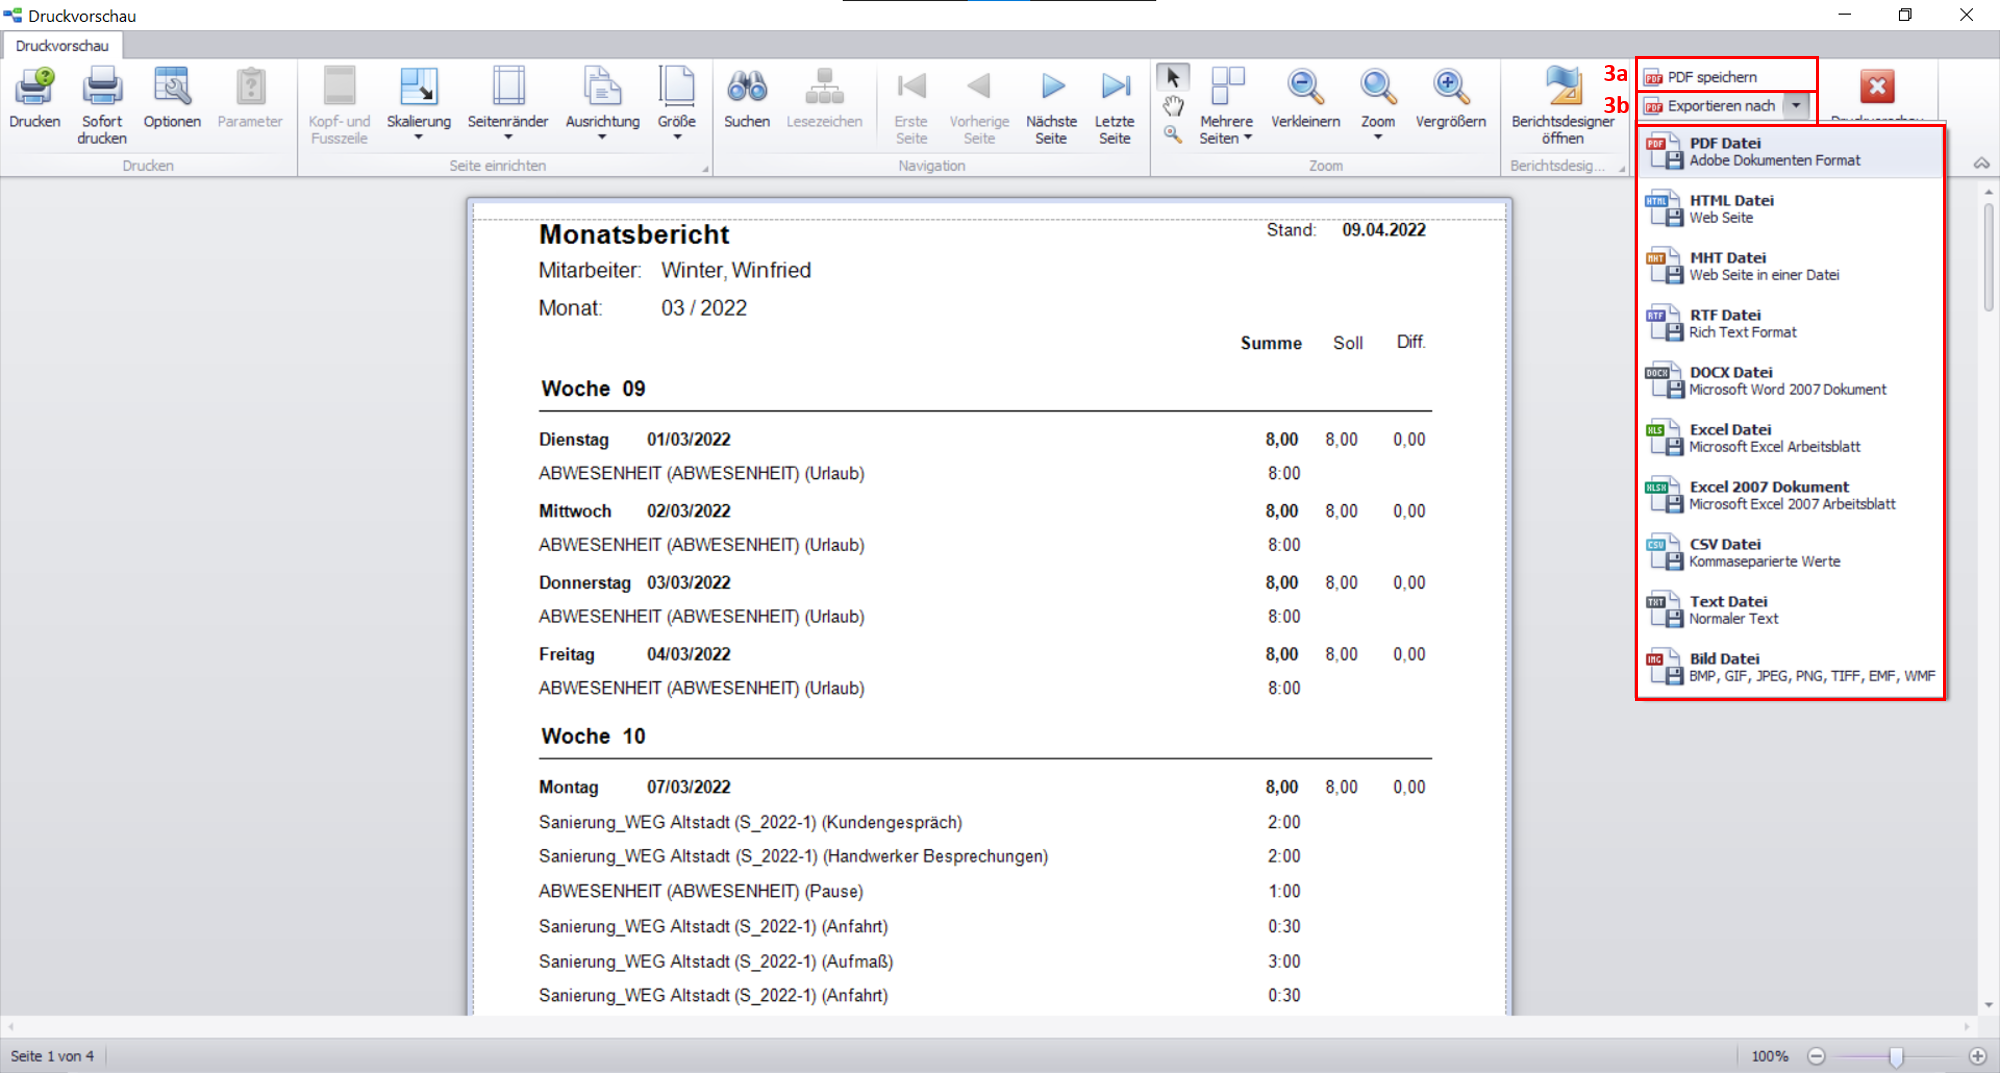
Task: Select the hand pan tool
Action: 1173,106
